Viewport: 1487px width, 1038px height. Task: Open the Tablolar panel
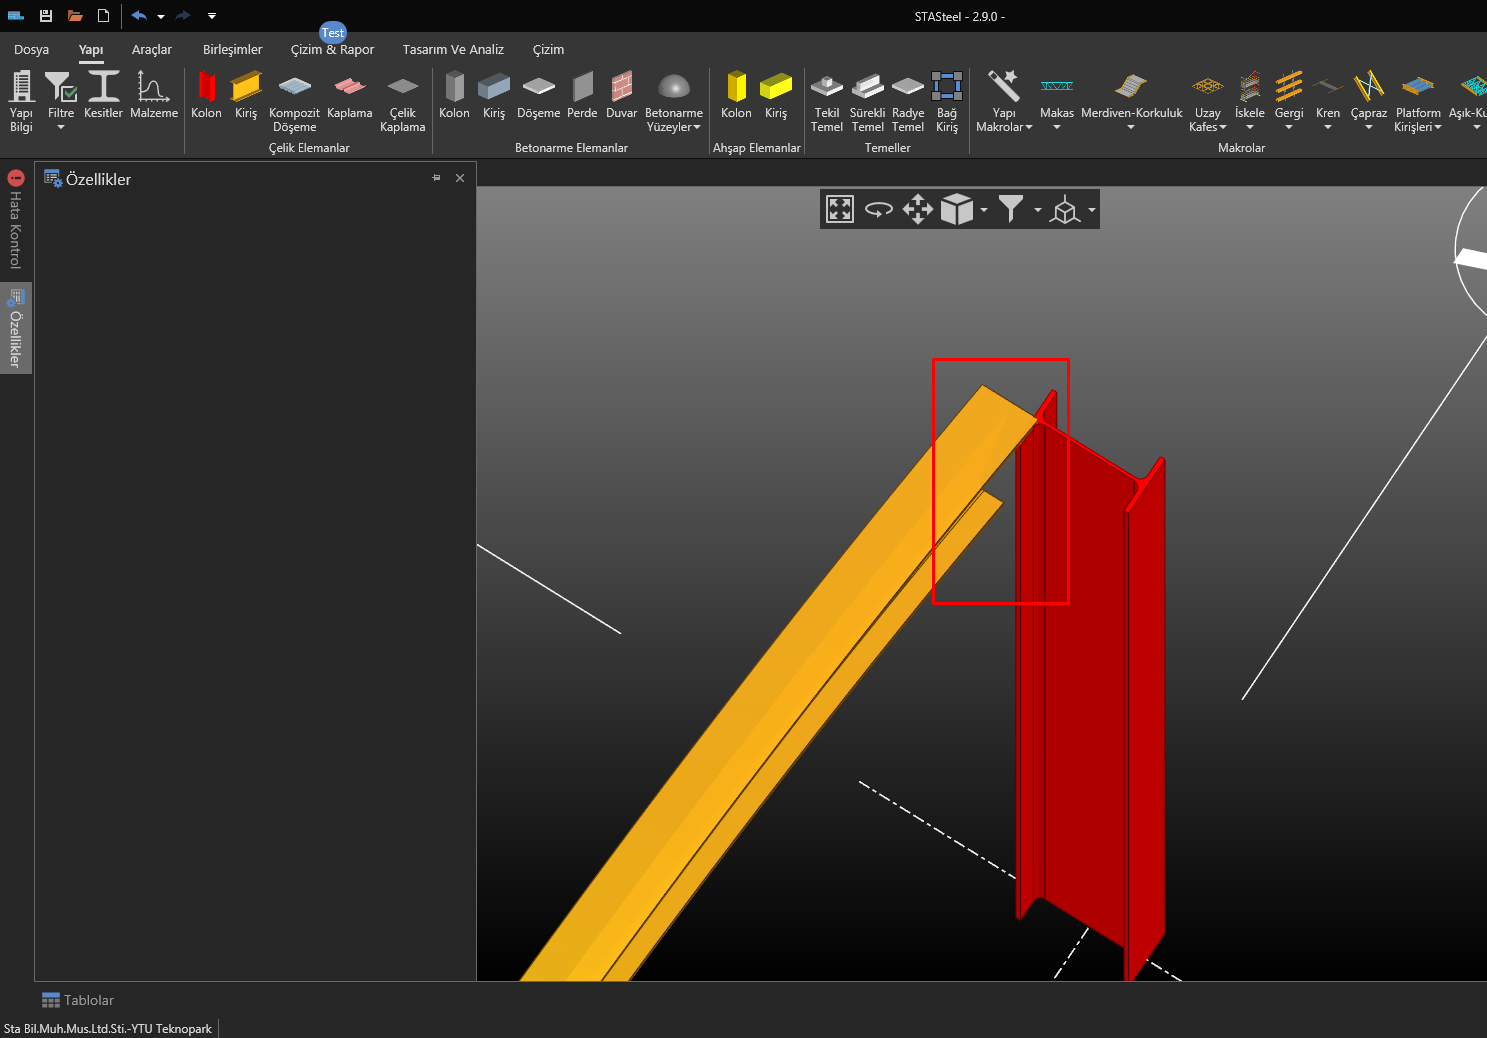pos(78,1000)
